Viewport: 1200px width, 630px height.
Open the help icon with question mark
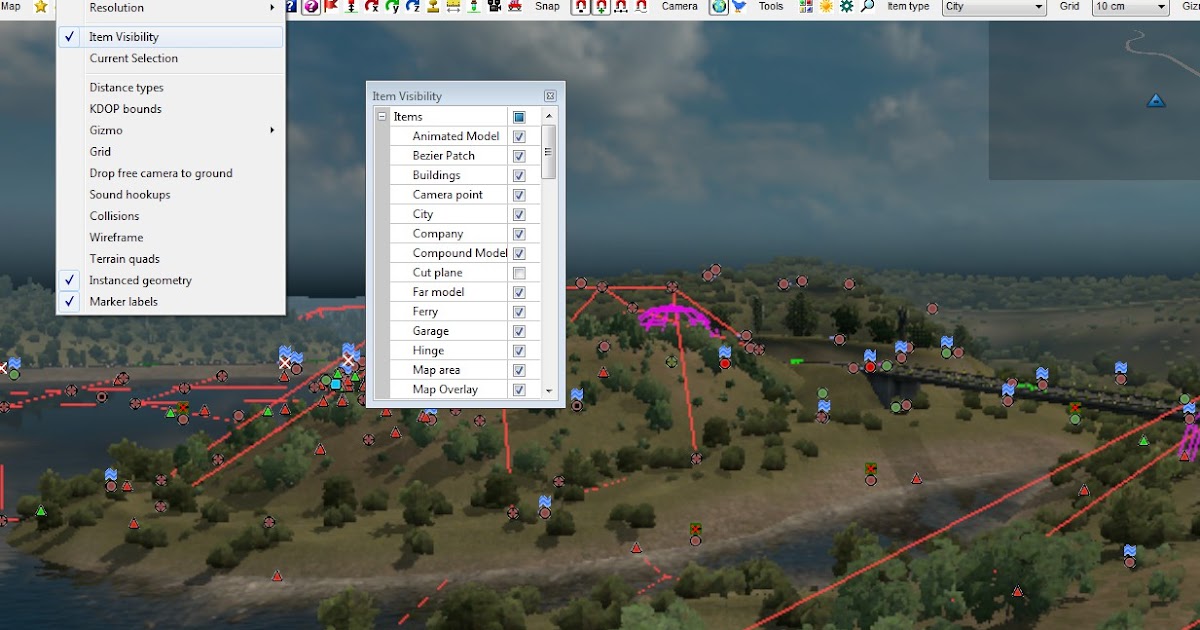point(310,8)
